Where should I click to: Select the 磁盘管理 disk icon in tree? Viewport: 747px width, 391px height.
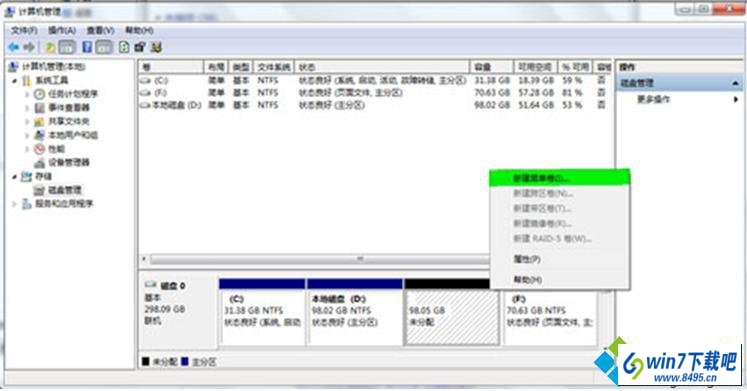(40, 190)
